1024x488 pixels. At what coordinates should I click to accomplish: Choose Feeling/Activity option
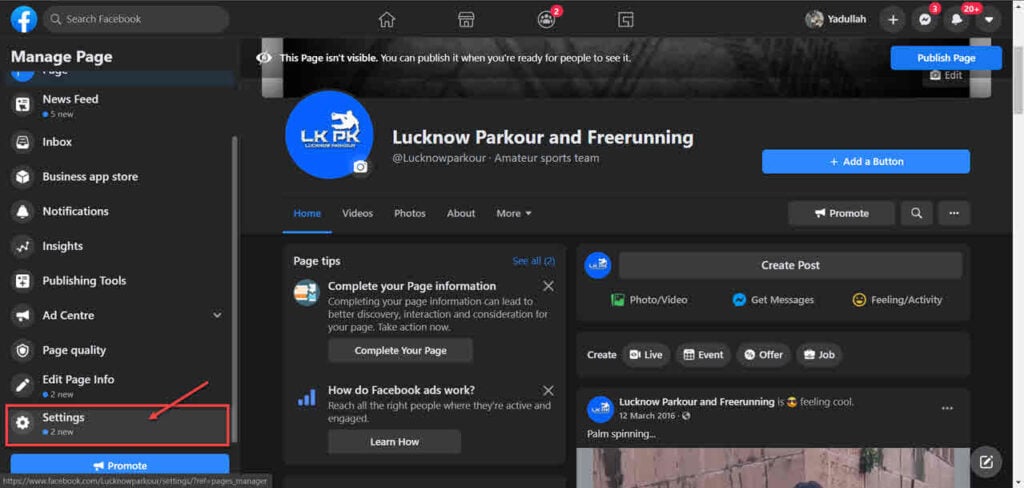(897, 300)
